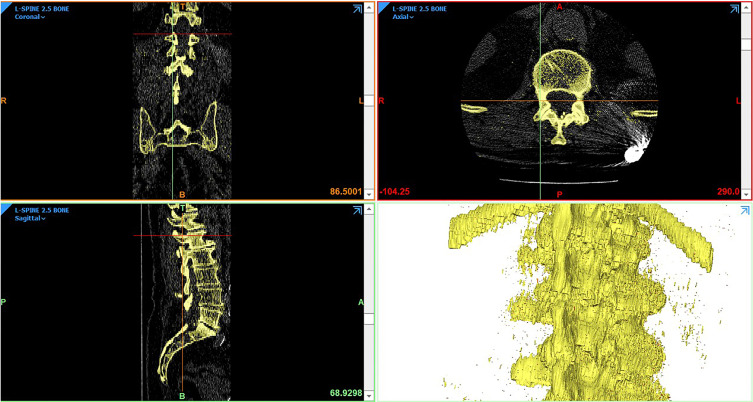The image size is (753, 402).
Task: Click Axial scrollbar up arrow
Action: coord(745,7)
